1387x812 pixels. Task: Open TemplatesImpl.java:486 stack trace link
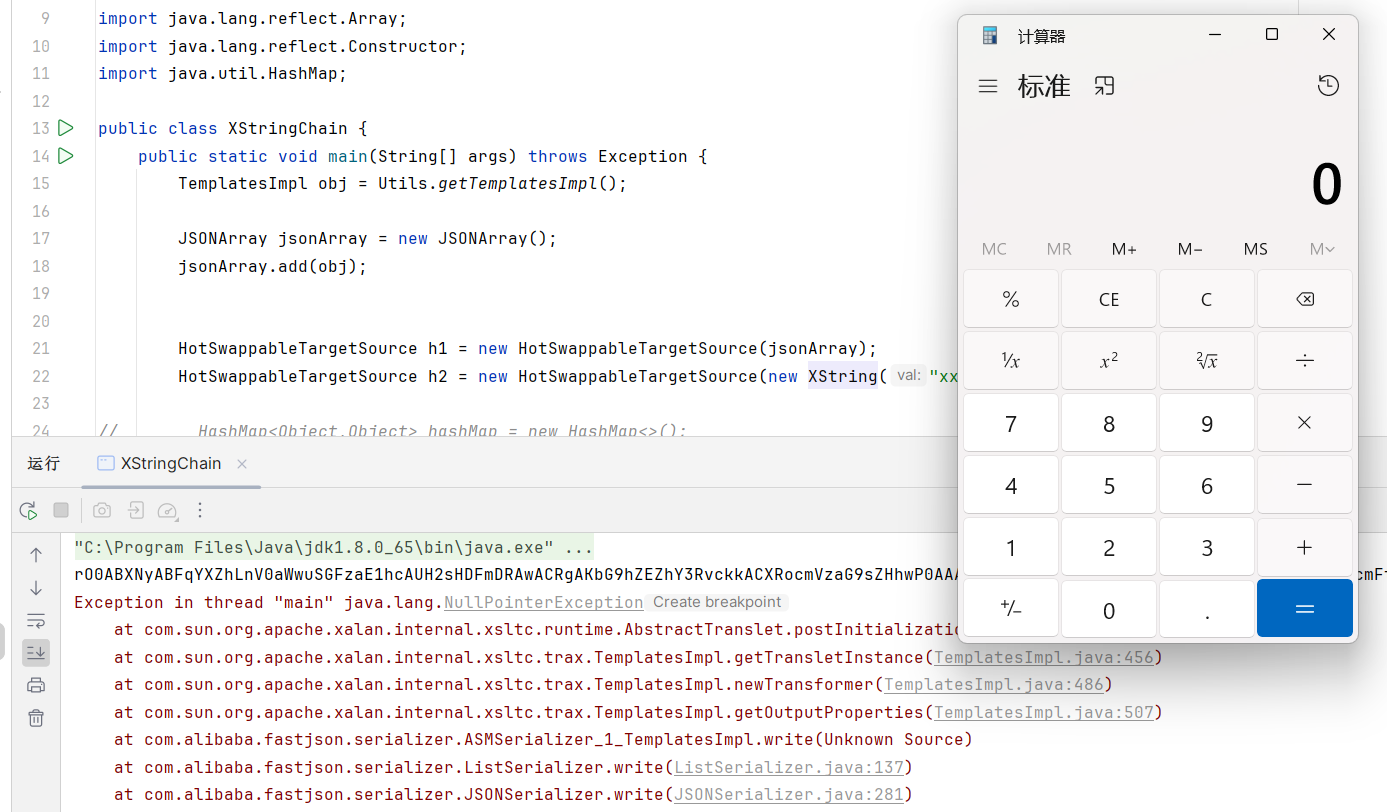pyautogui.click(x=994, y=685)
